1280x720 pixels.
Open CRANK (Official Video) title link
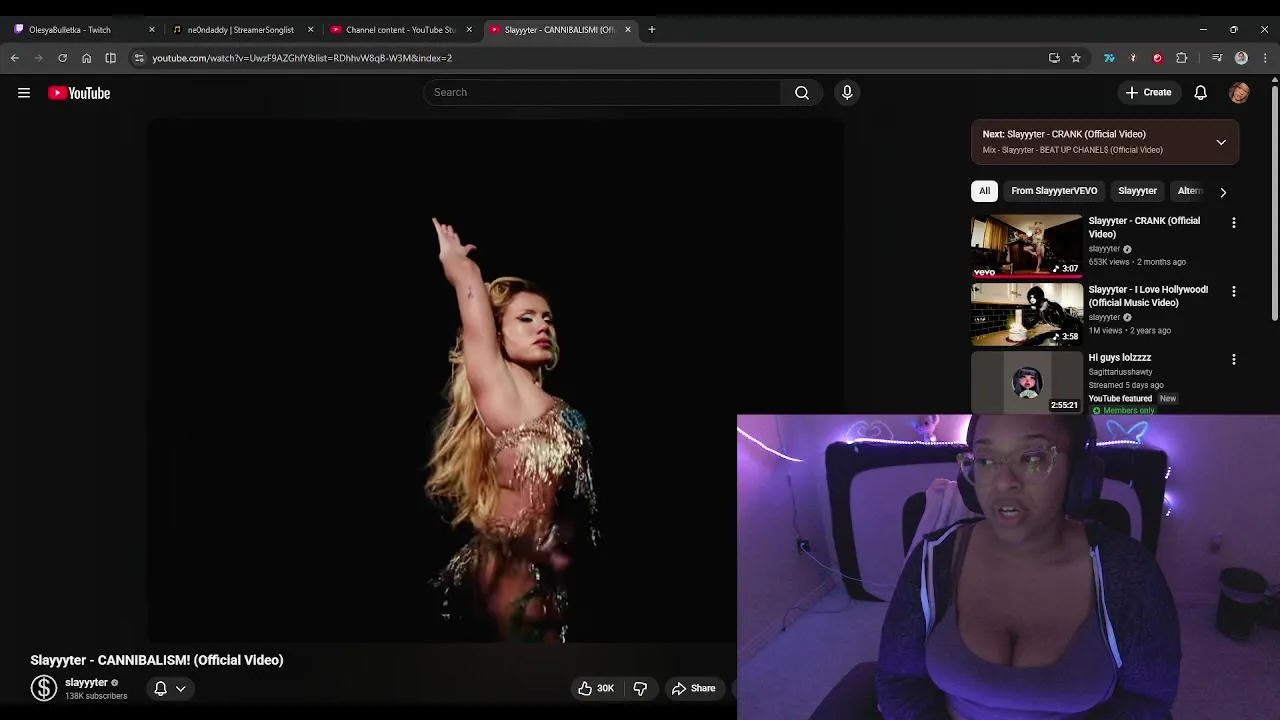1144,227
